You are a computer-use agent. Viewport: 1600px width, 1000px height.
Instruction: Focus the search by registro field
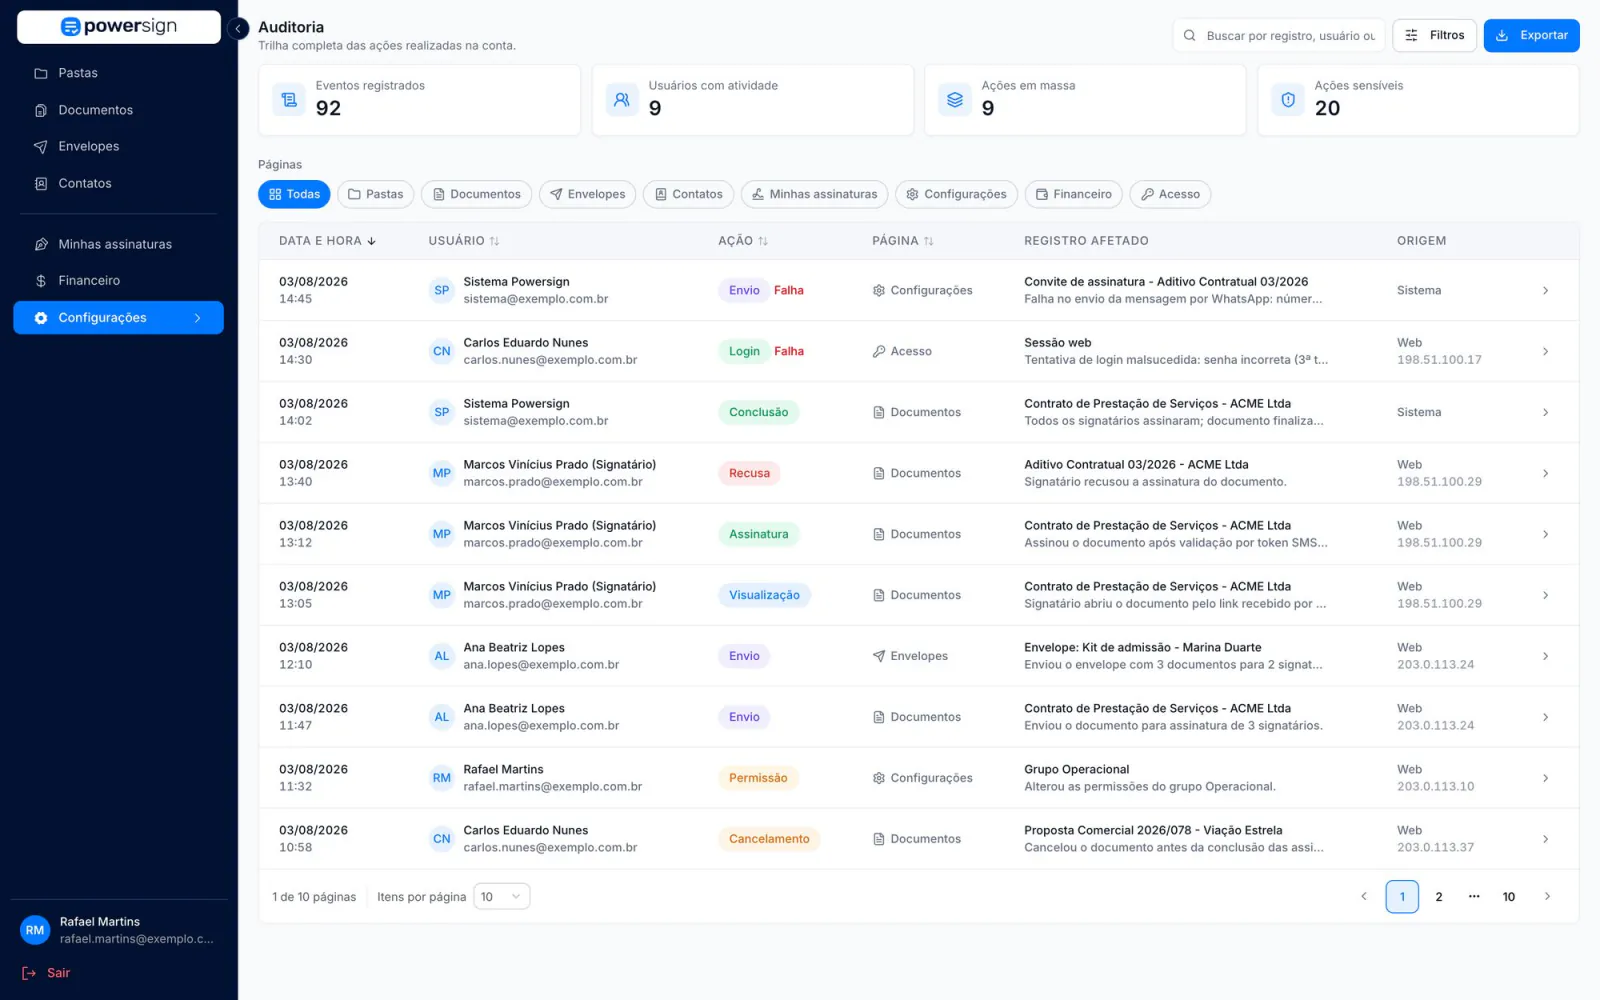click(1279, 35)
